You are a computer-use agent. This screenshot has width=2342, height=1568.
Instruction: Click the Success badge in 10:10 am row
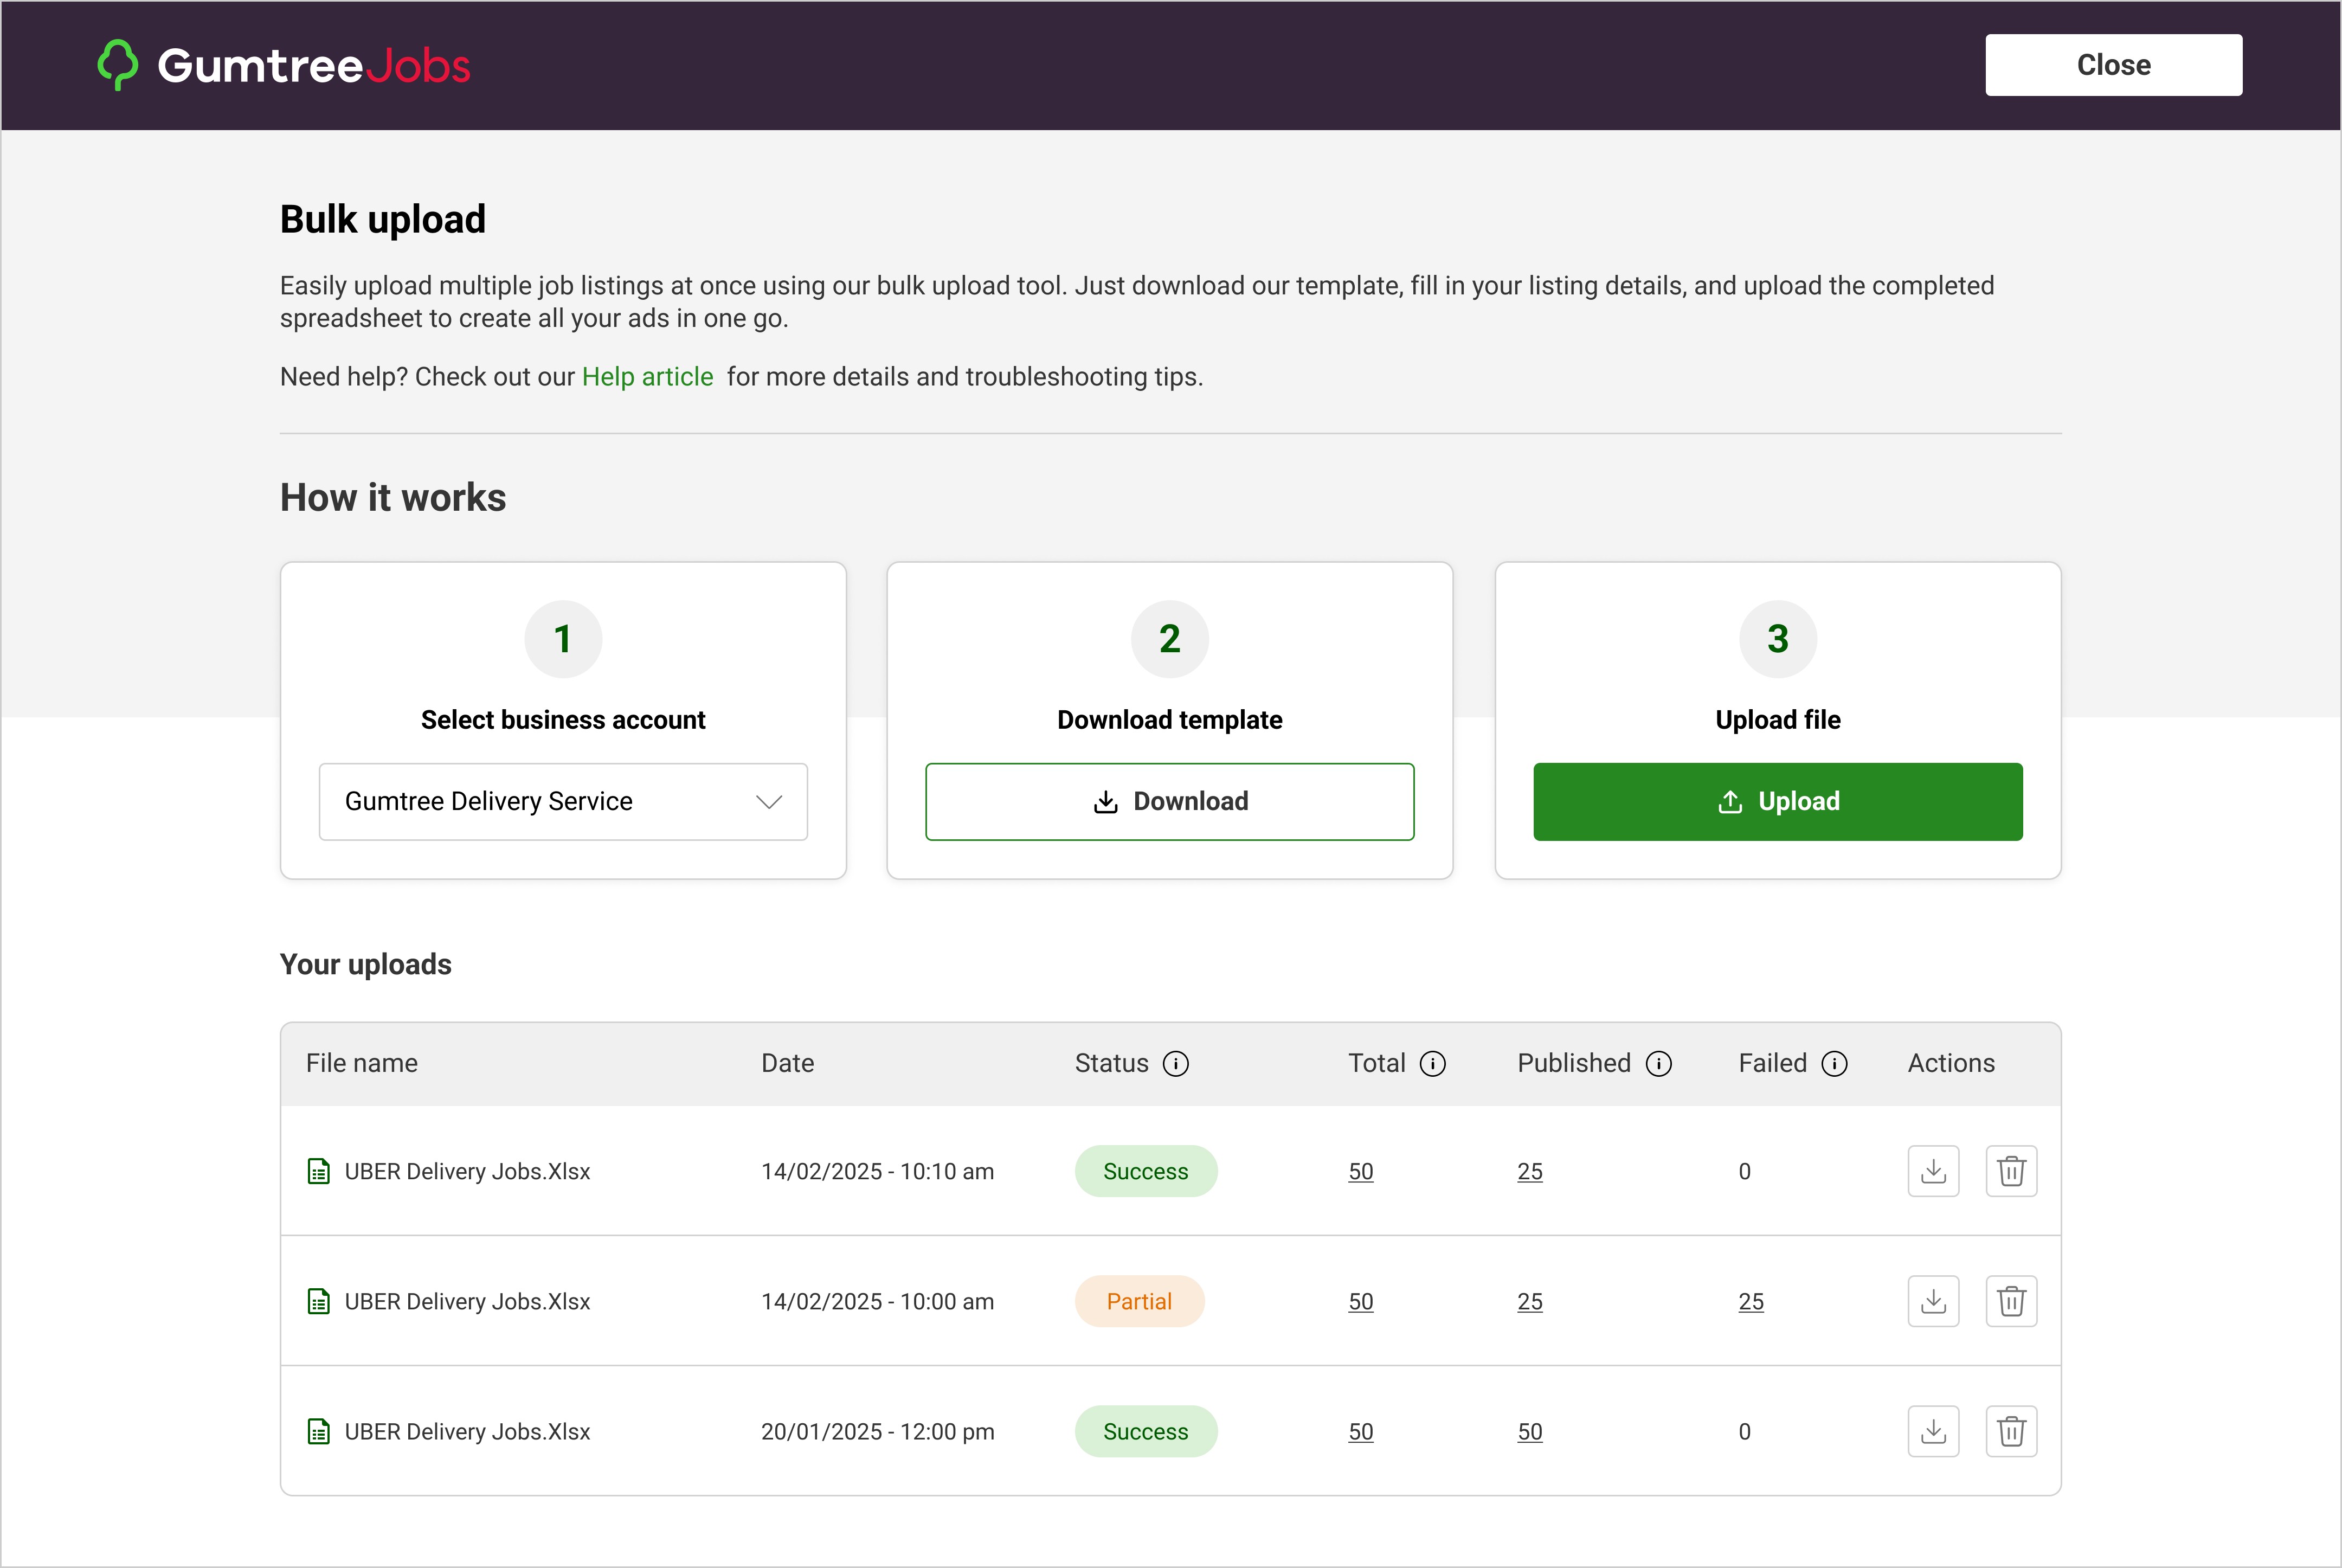[1146, 1171]
